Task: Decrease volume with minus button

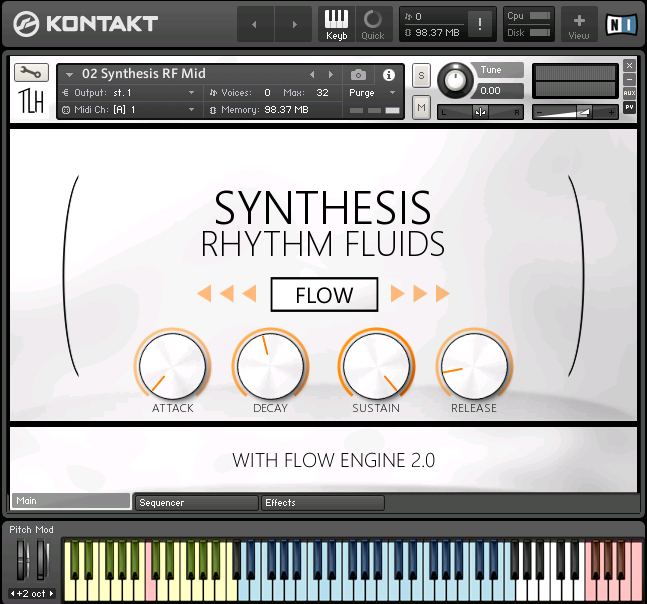Action: coord(540,112)
